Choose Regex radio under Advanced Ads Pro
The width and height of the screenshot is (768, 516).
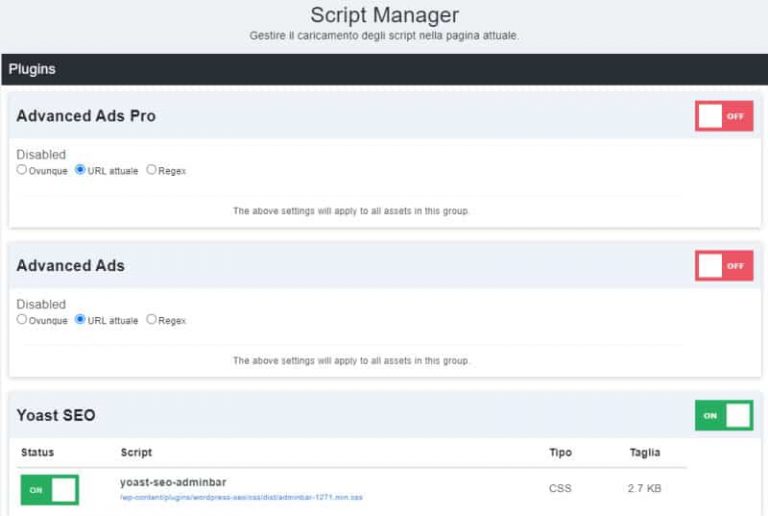pos(152,170)
